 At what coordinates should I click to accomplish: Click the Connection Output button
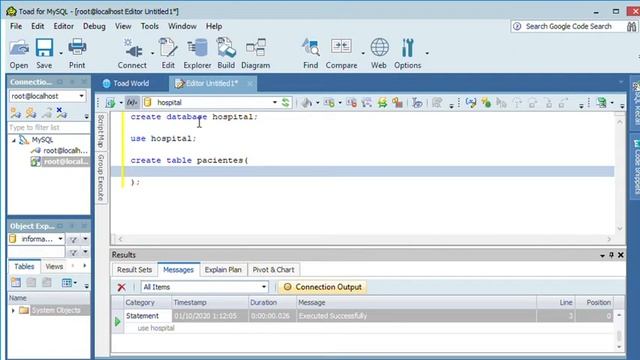click(323, 287)
